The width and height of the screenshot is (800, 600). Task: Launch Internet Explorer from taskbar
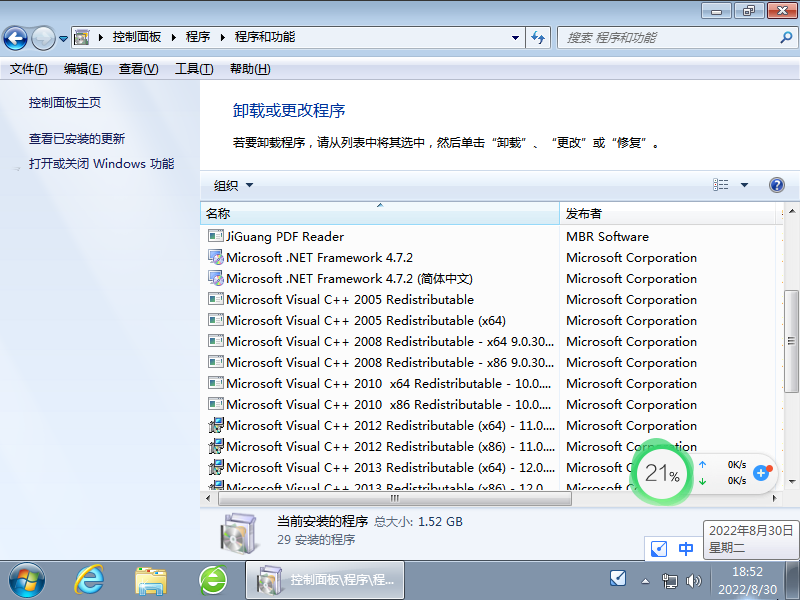(89, 580)
